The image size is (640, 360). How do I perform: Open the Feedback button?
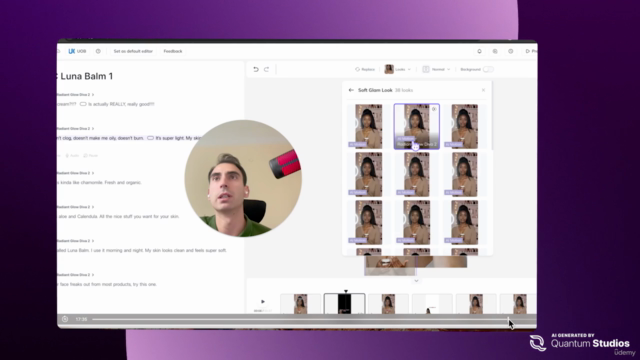173,51
